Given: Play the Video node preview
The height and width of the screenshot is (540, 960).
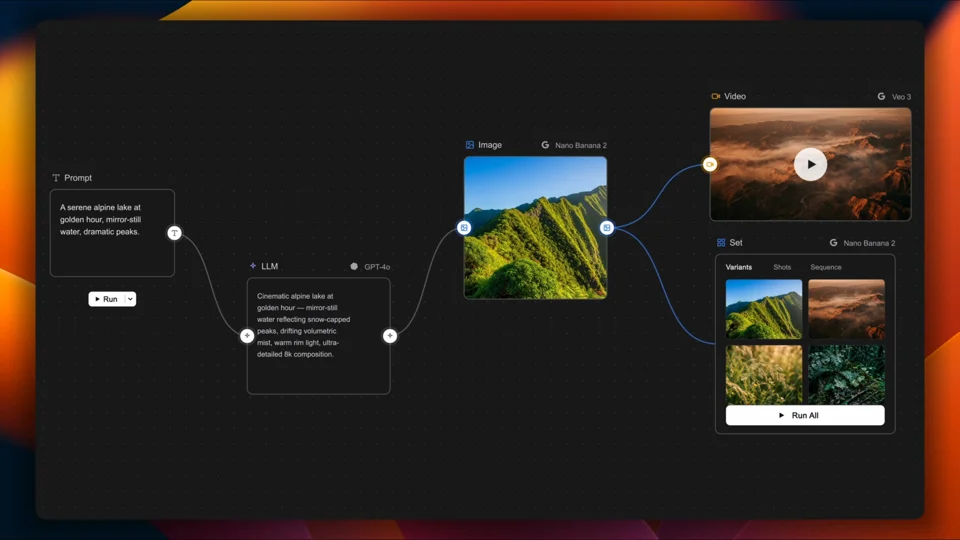Looking at the screenshot, I should [811, 164].
